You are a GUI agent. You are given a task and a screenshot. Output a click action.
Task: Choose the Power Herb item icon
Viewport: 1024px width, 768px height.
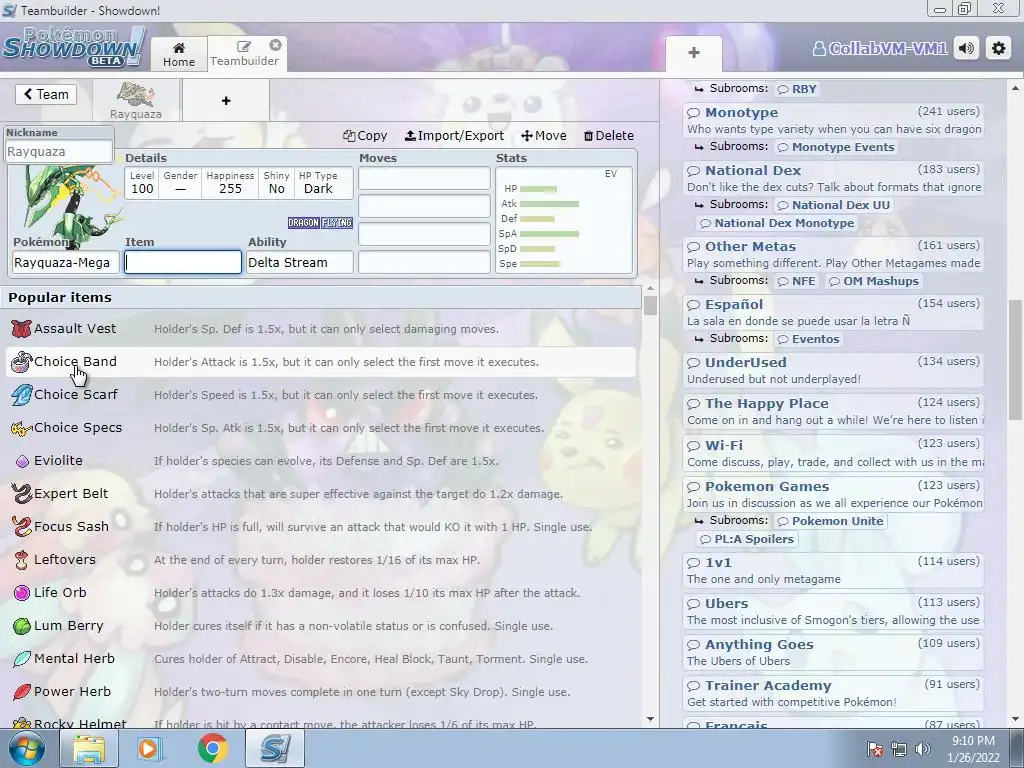22,692
